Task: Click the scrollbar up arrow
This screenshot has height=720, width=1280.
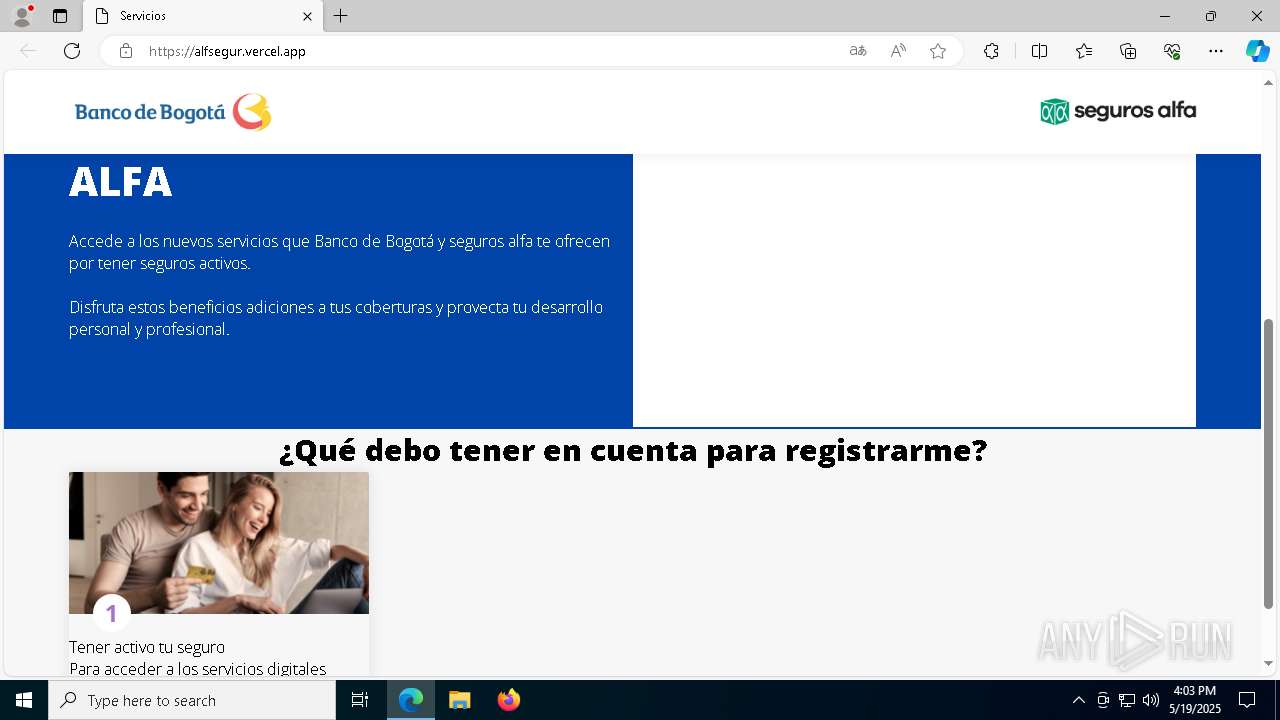Action: [x=1269, y=82]
